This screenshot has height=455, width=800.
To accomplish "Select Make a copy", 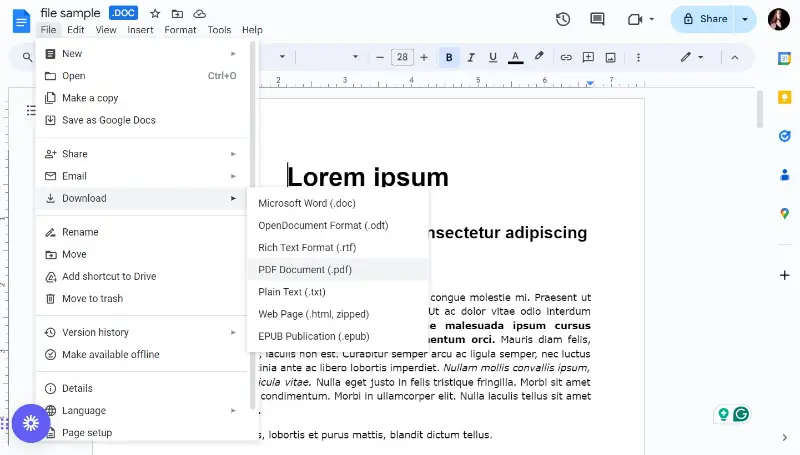I will tap(143, 98).
